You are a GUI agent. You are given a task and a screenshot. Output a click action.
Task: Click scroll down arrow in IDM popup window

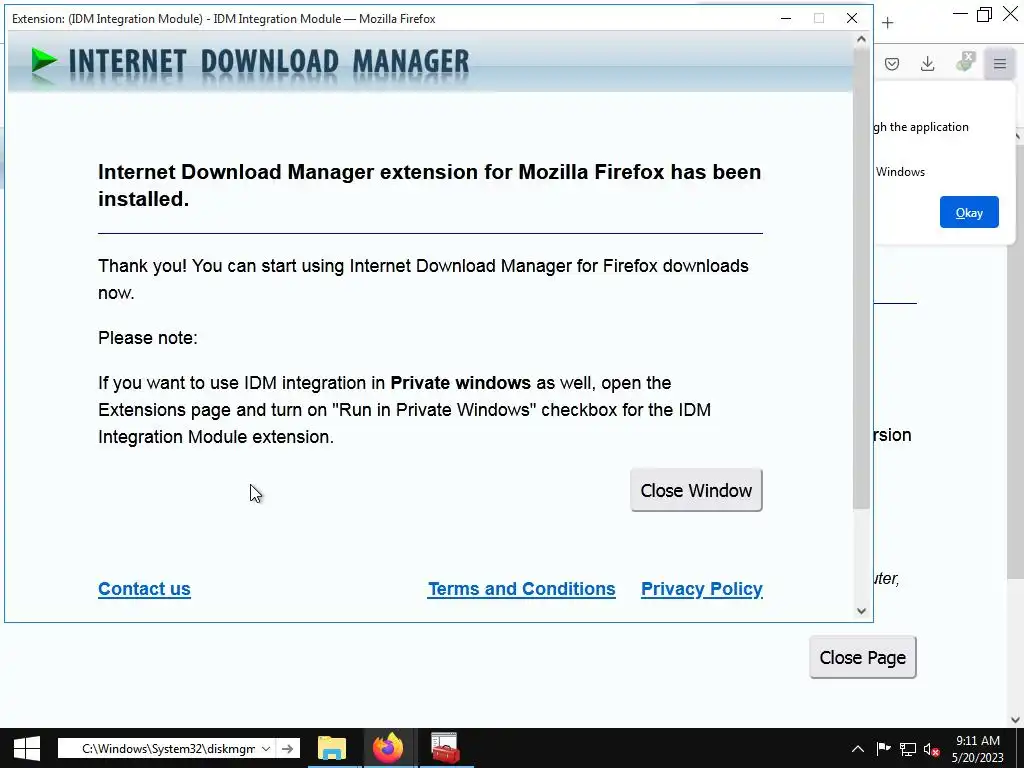[861, 611]
